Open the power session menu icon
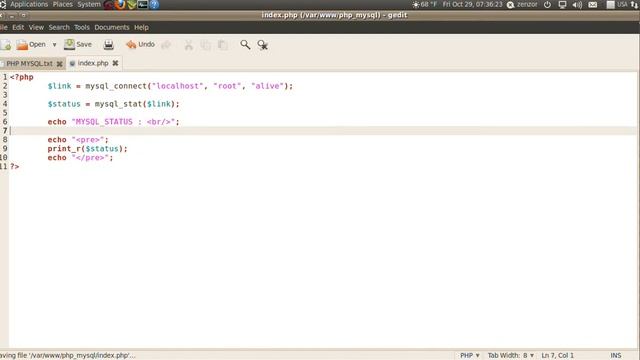This screenshot has width=640, height=360. pos(547,4)
